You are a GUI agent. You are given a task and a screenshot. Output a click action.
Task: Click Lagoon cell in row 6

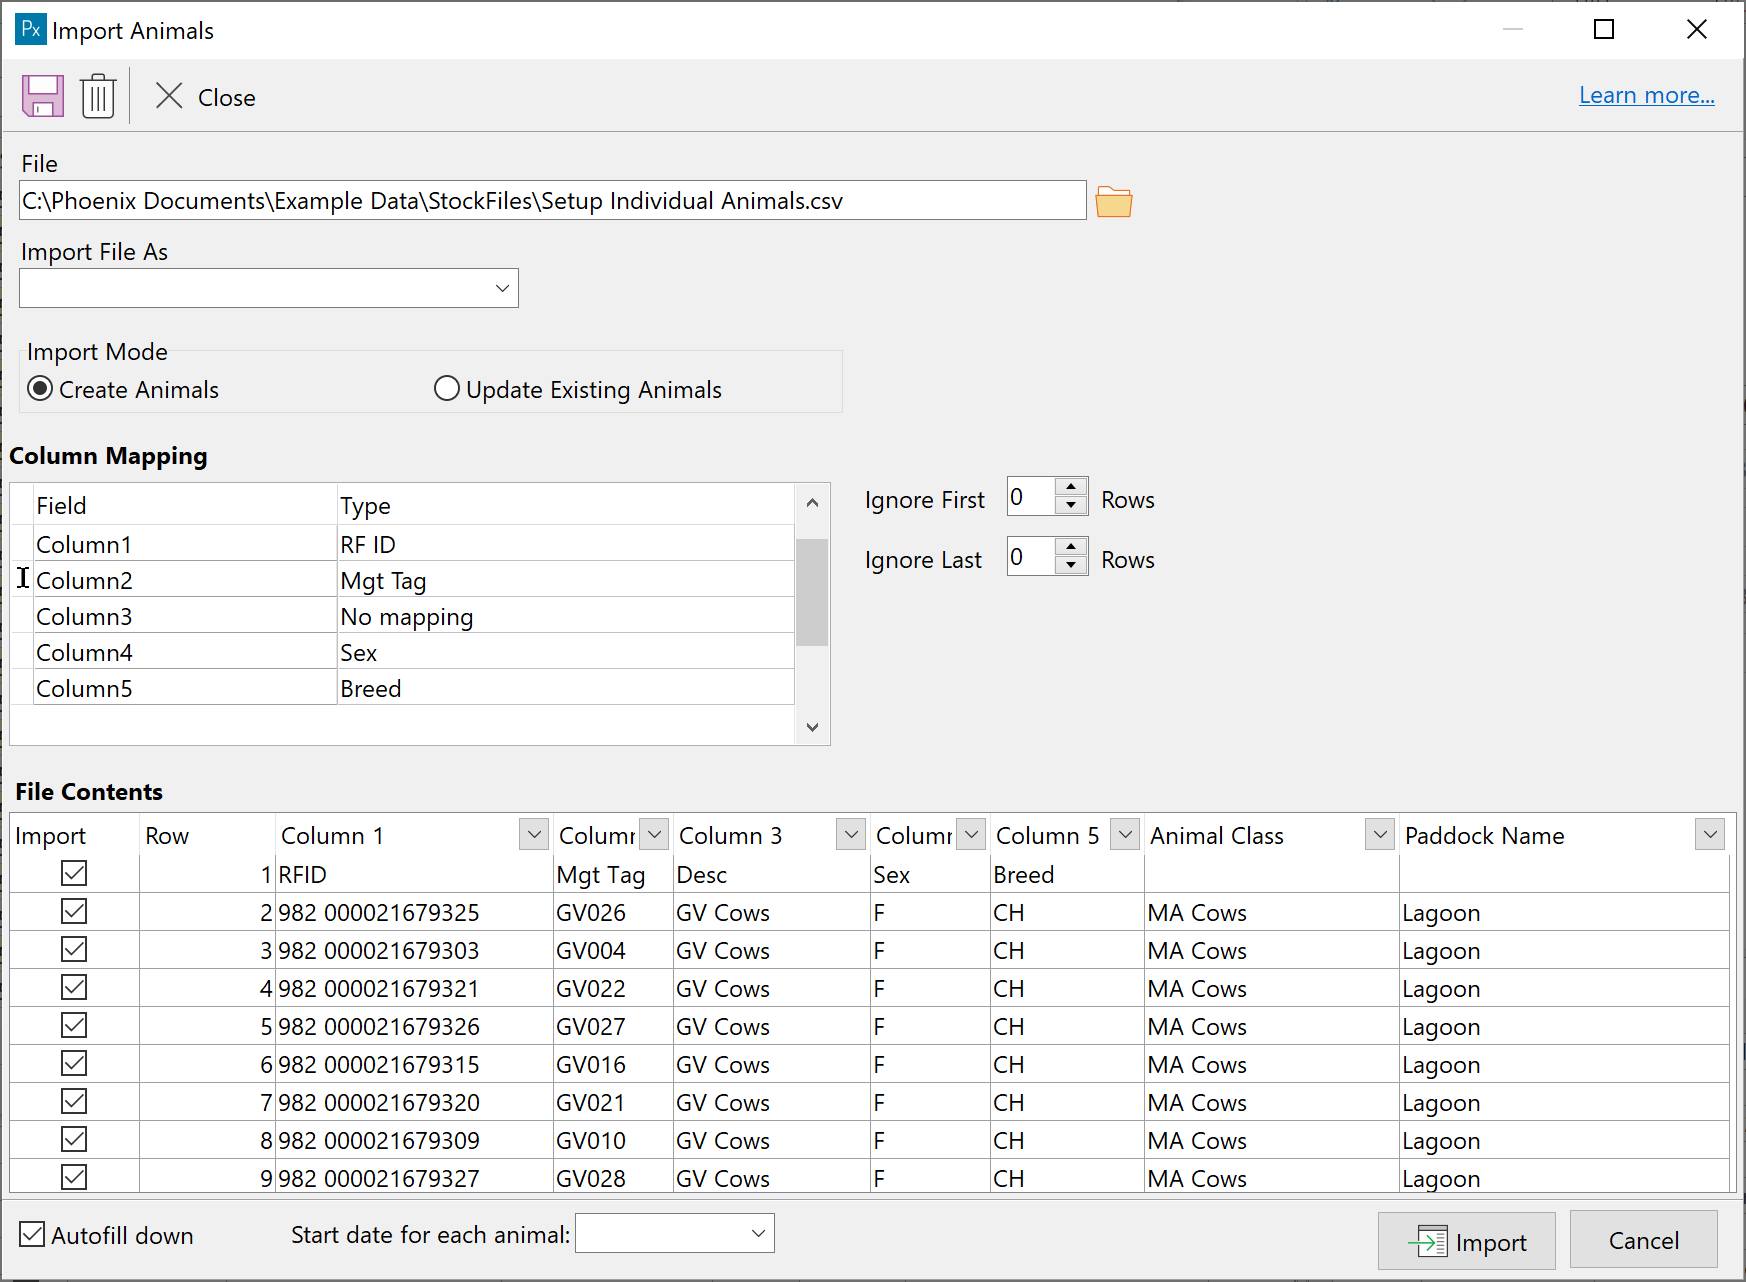tap(1564, 1064)
